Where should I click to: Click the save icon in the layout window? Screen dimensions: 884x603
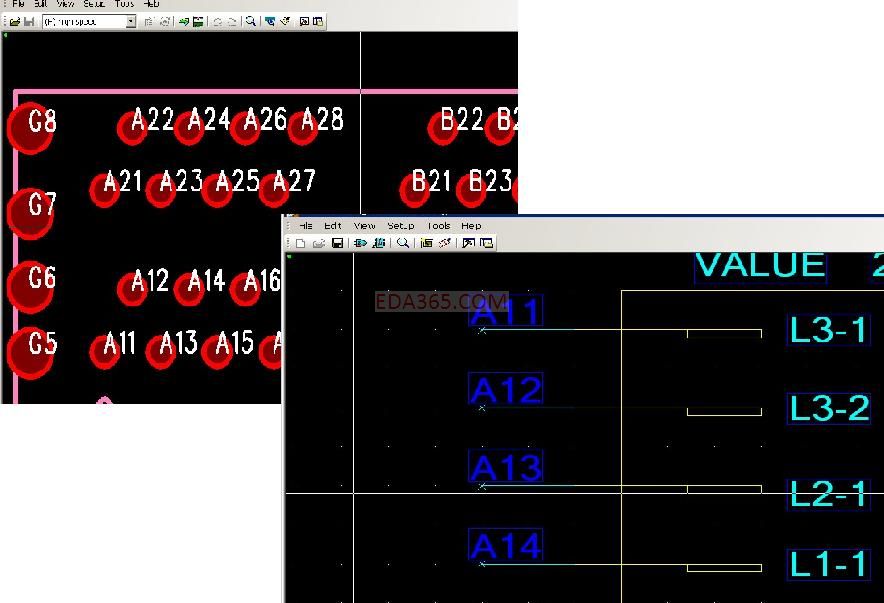(x=29, y=22)
